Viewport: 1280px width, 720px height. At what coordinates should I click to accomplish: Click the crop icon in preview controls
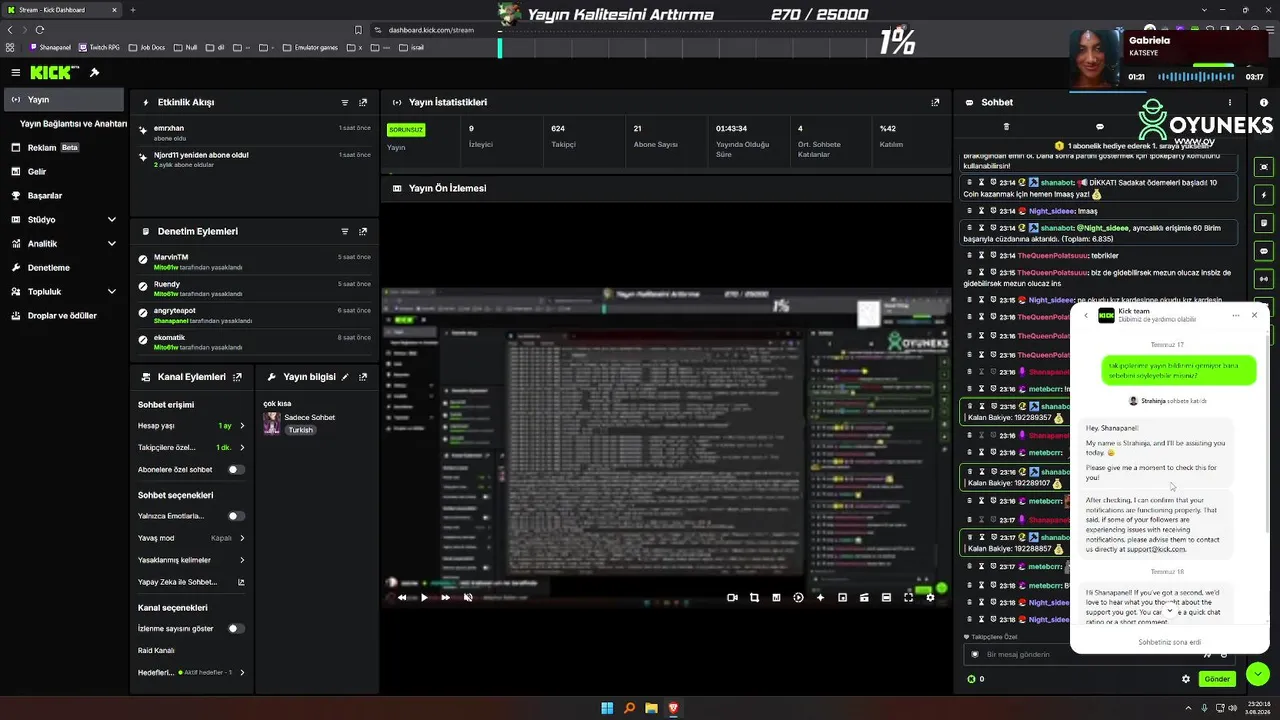click(x=754, y=597)
